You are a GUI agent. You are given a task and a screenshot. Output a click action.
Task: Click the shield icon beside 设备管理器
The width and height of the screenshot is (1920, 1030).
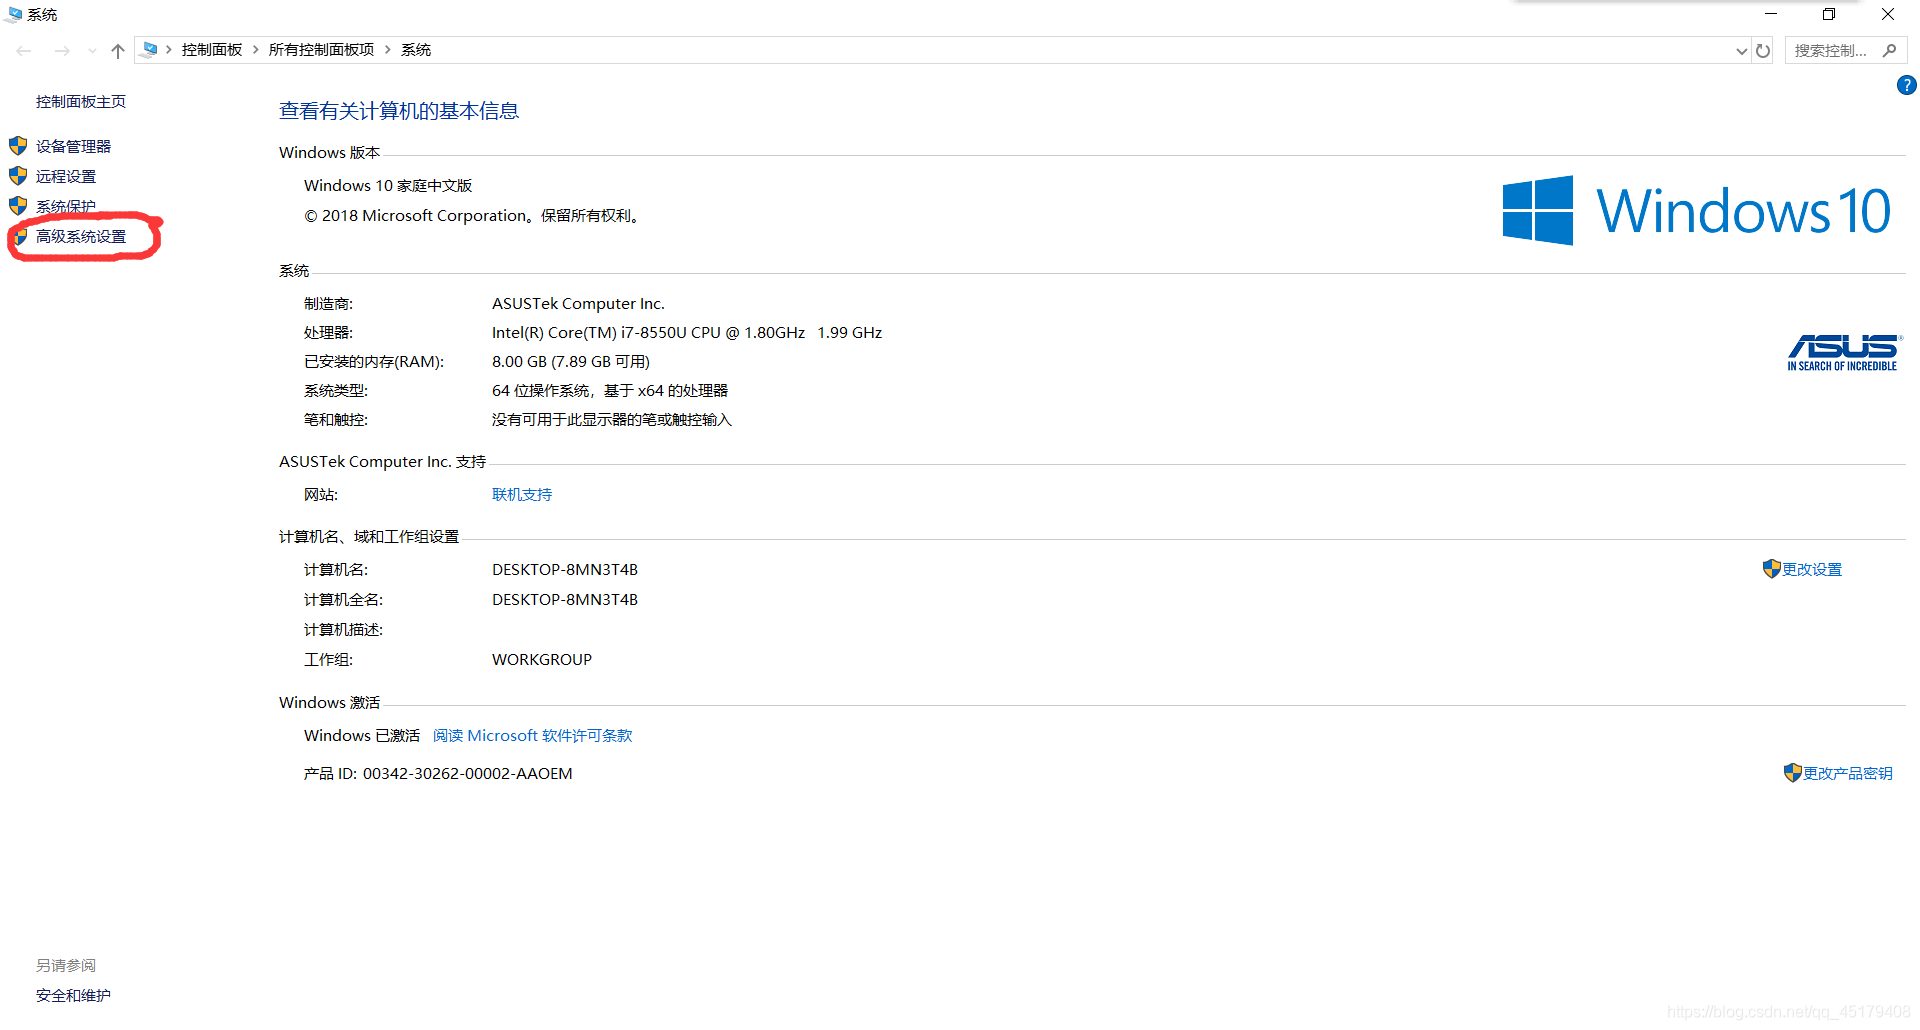click(x=18, y=146)
